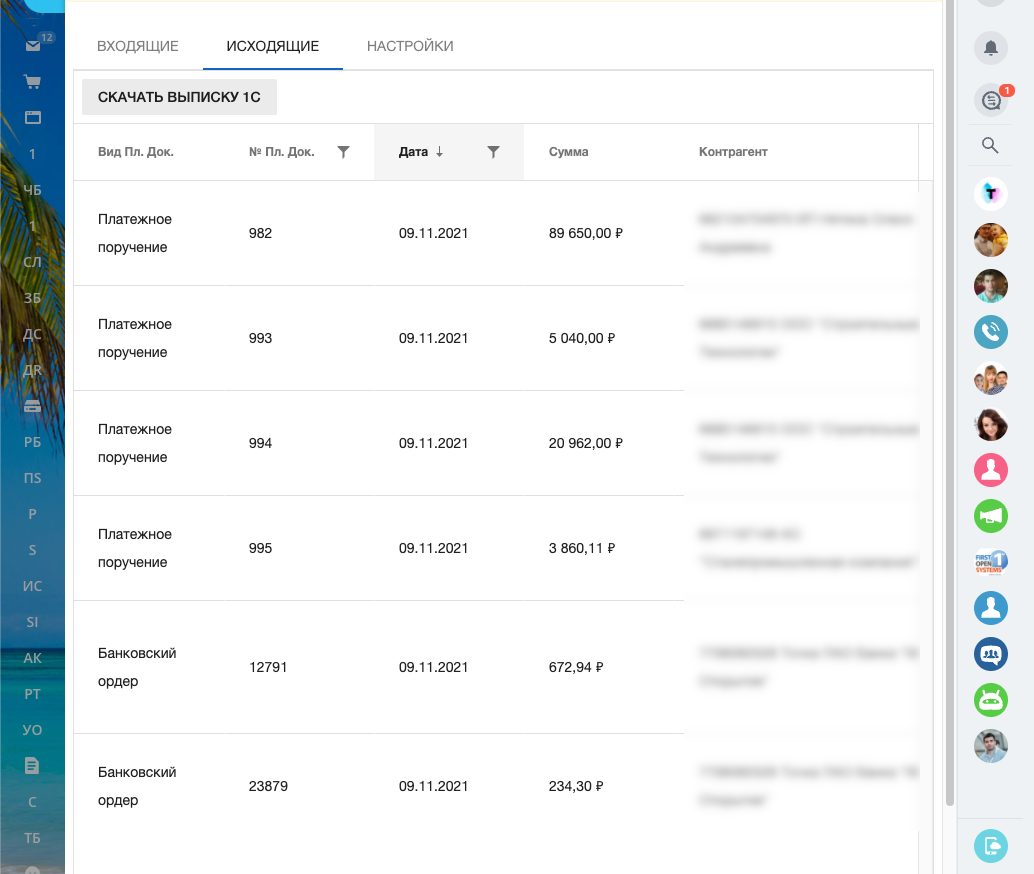Open the First Open Systems group chat
1034x874 pixels.
[990, 561]
